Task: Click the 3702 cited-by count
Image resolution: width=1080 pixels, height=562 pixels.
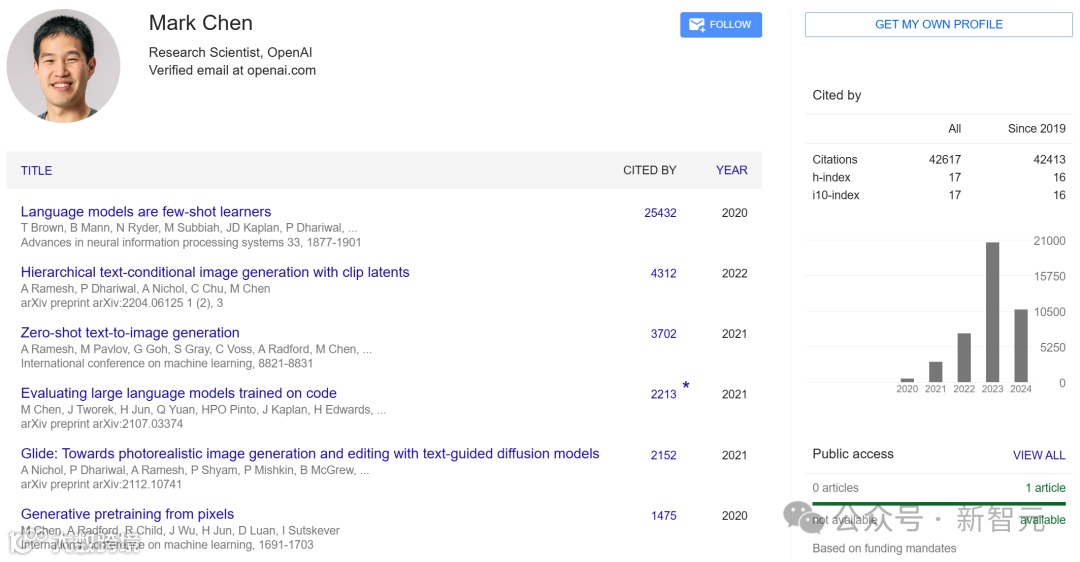Action: coord(663,334)
